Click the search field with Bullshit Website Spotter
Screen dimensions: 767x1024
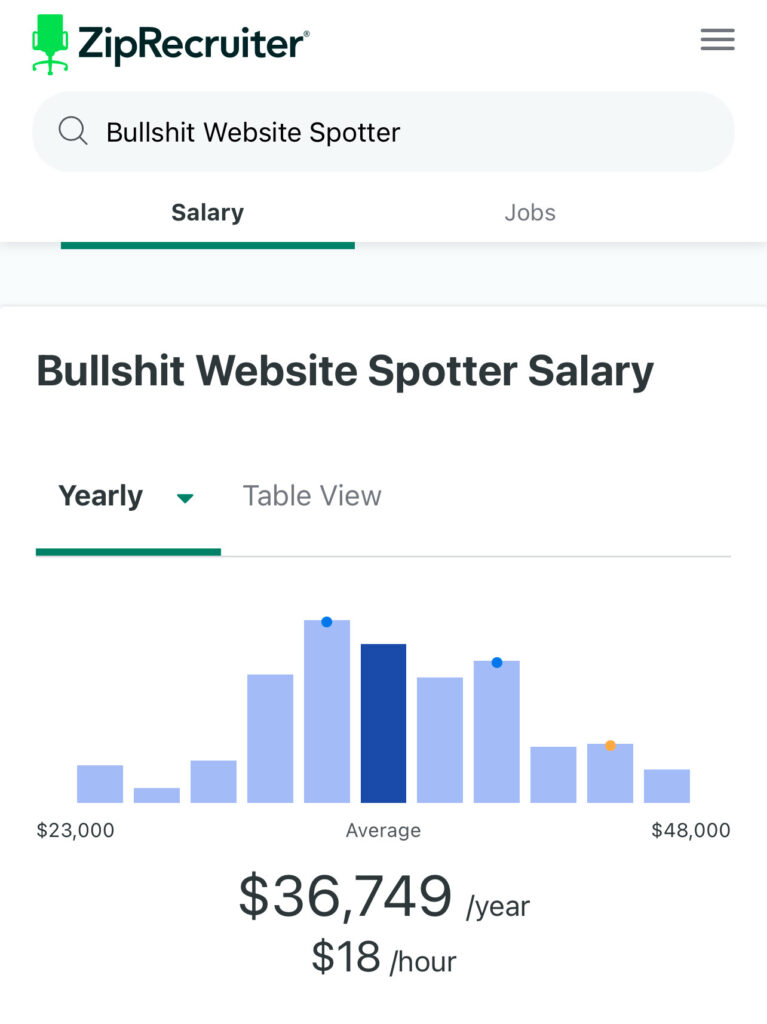(x=400, y=132)
